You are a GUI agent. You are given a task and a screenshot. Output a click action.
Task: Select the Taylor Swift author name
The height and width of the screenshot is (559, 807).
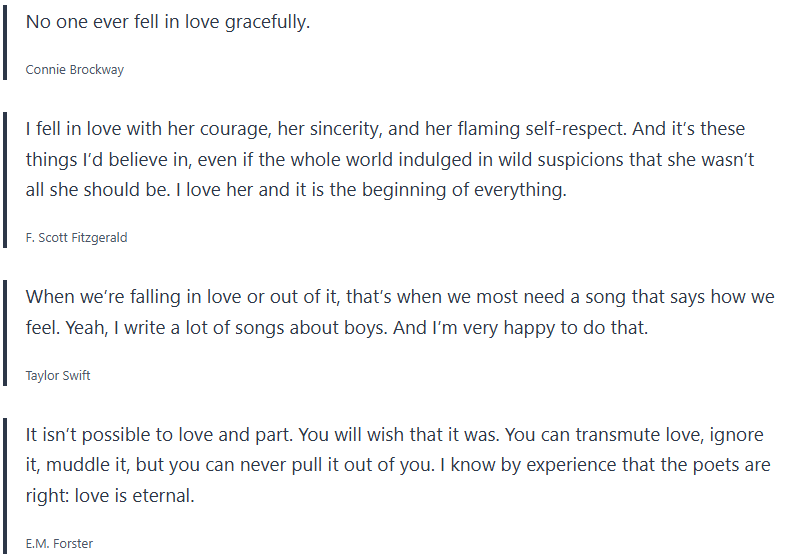coord(58,376)
